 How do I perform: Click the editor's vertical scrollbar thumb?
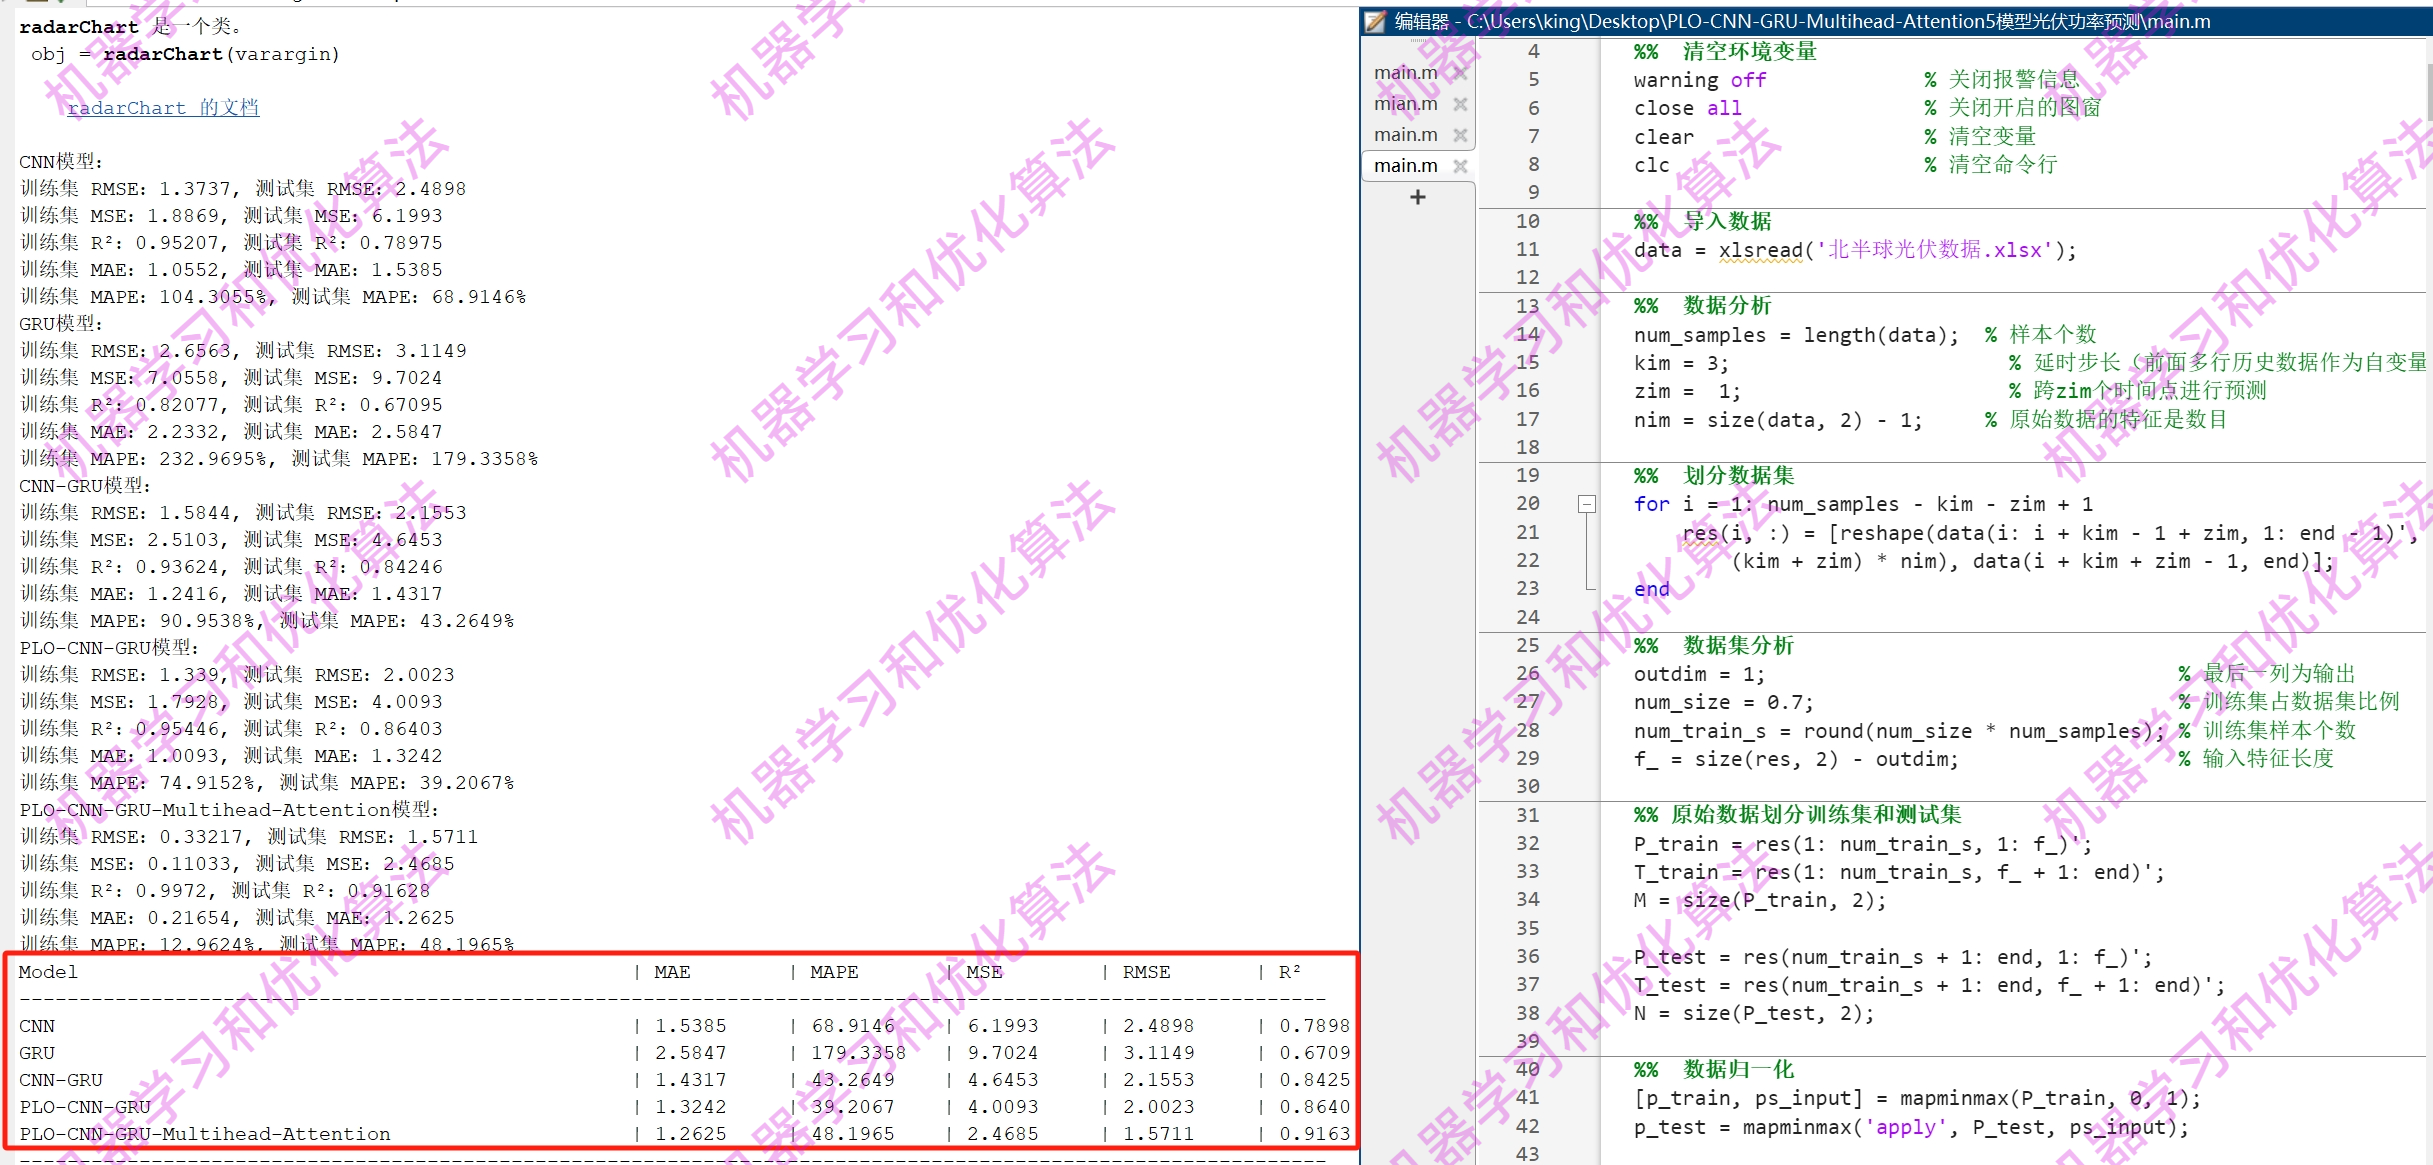[2428, 90]
